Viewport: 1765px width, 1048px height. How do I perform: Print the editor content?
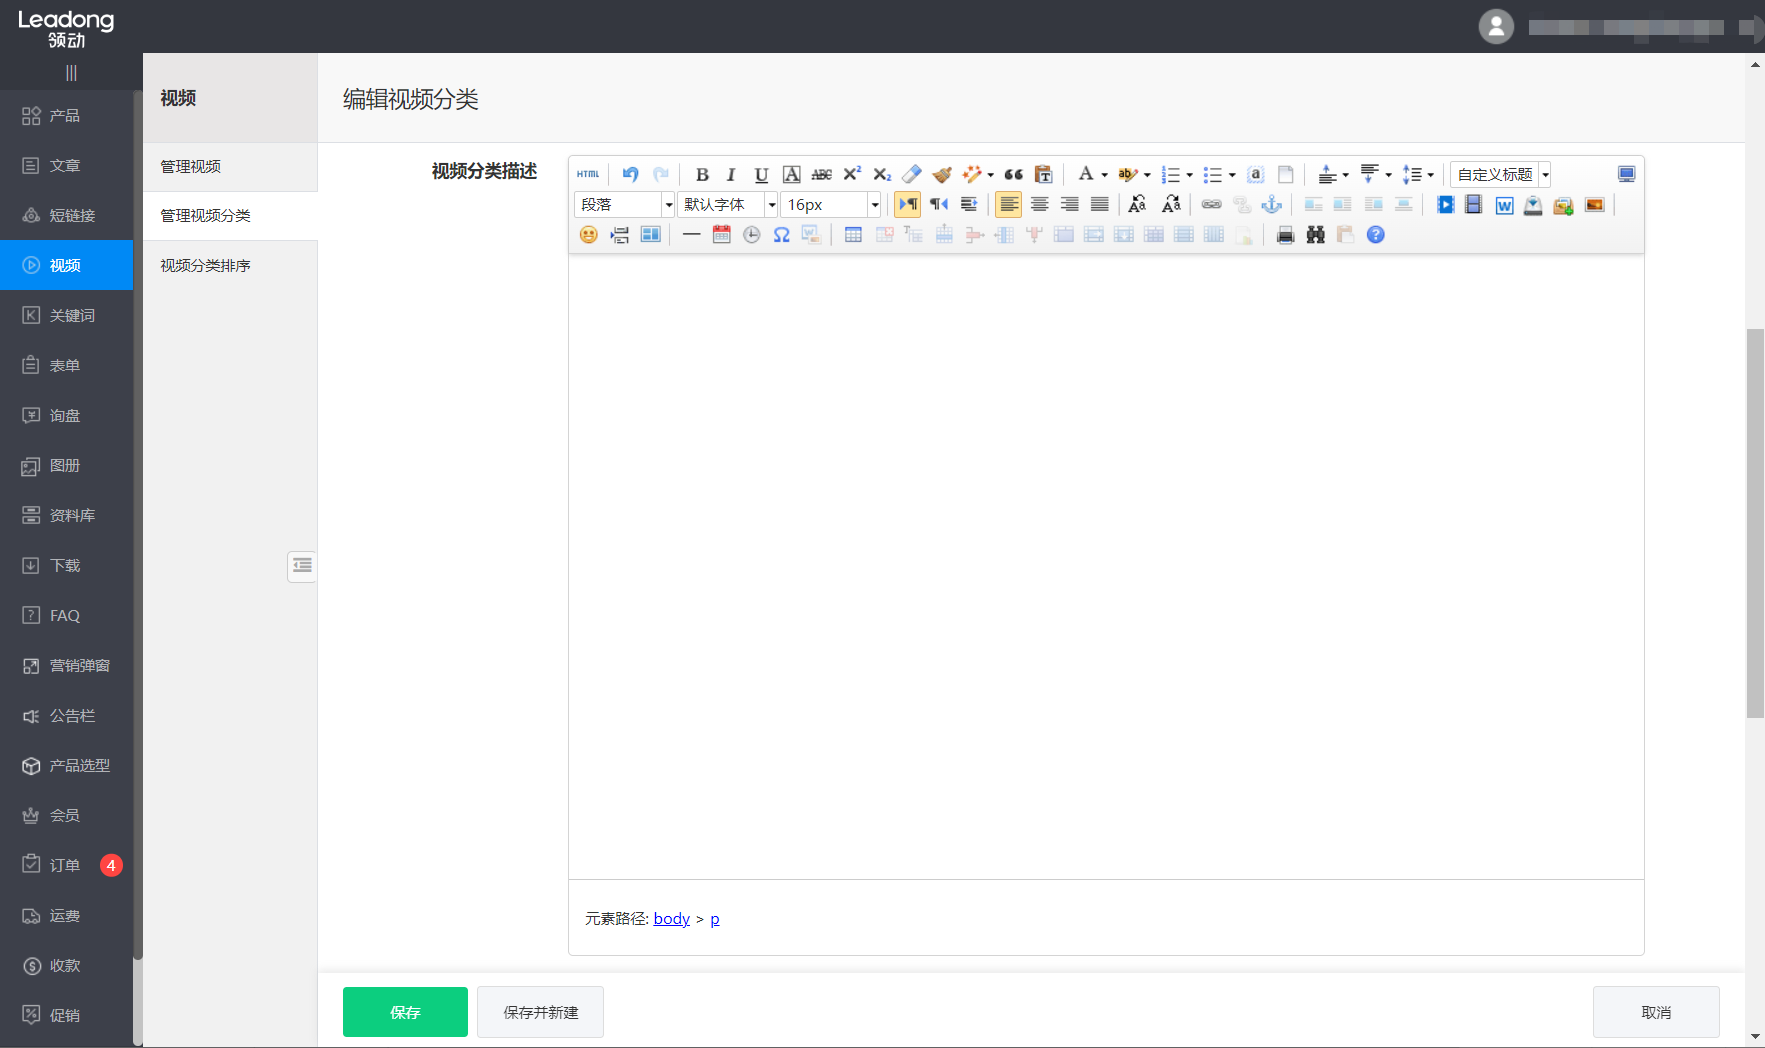pyautogui.click(x=1285, y=234)
